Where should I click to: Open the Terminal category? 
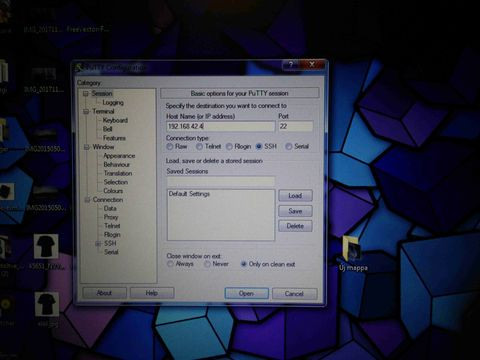point(103,111)
